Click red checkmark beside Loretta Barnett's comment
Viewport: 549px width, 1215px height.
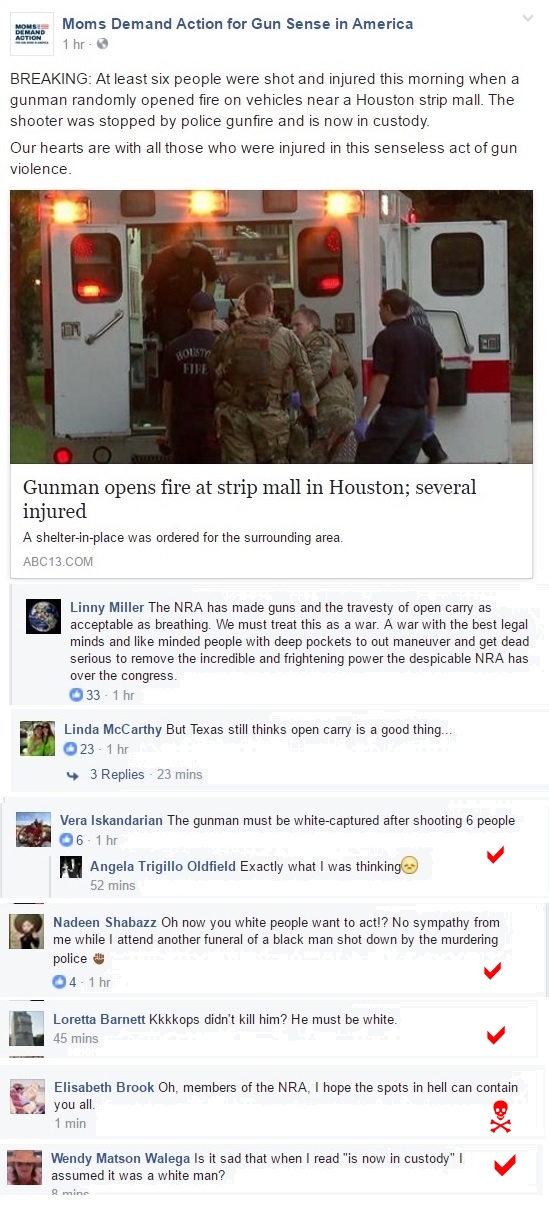click(x=495, y=1034)
